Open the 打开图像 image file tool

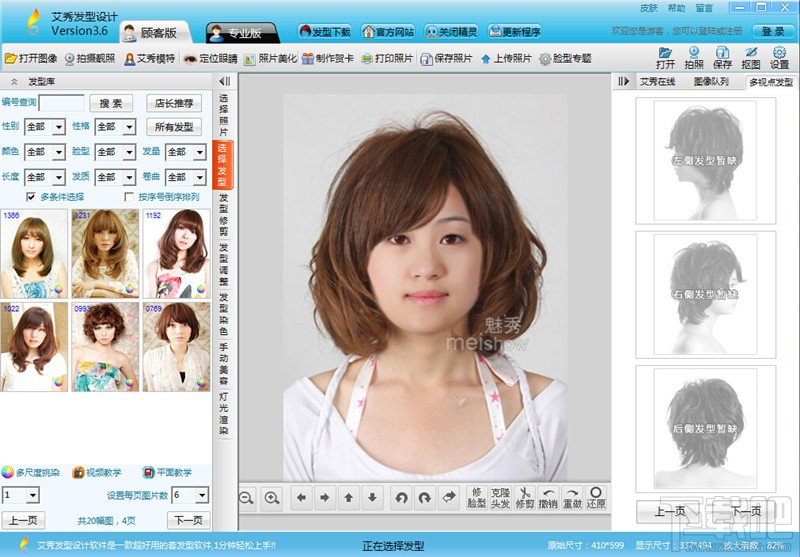click(31, 59)
